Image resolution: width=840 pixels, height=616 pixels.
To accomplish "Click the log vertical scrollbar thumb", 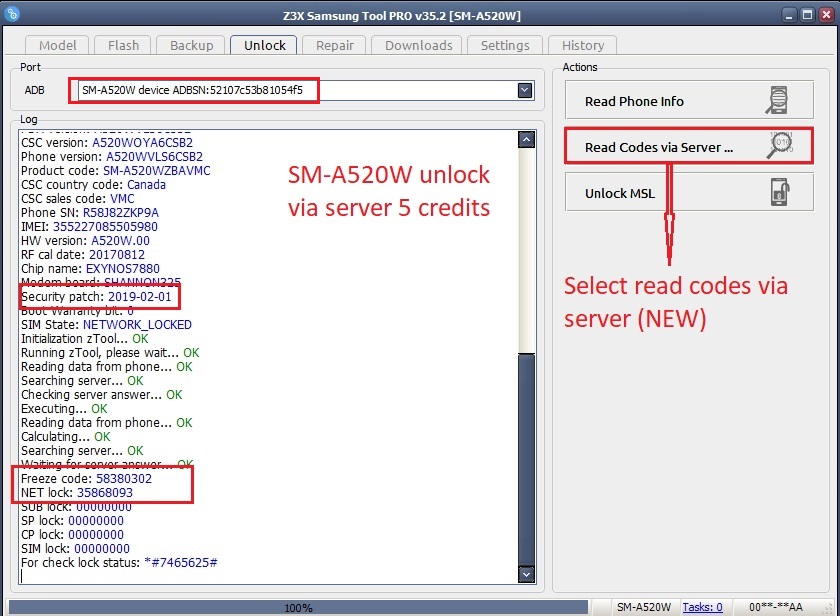I will click(526, 459).
